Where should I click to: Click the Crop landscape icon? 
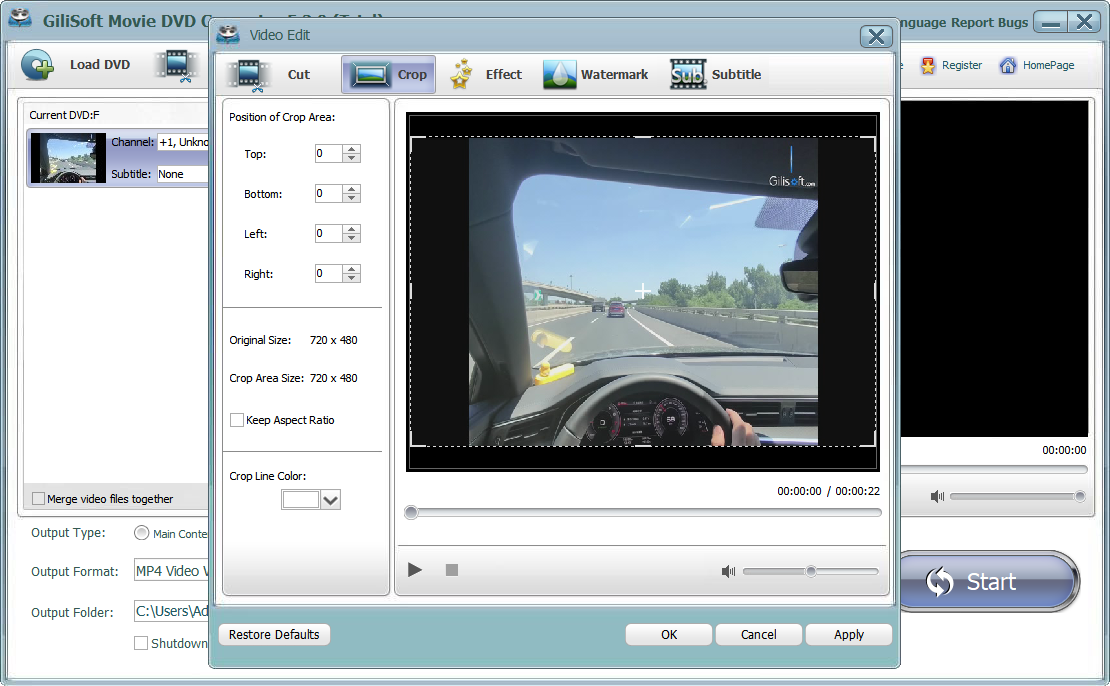(x=371, y=74)
